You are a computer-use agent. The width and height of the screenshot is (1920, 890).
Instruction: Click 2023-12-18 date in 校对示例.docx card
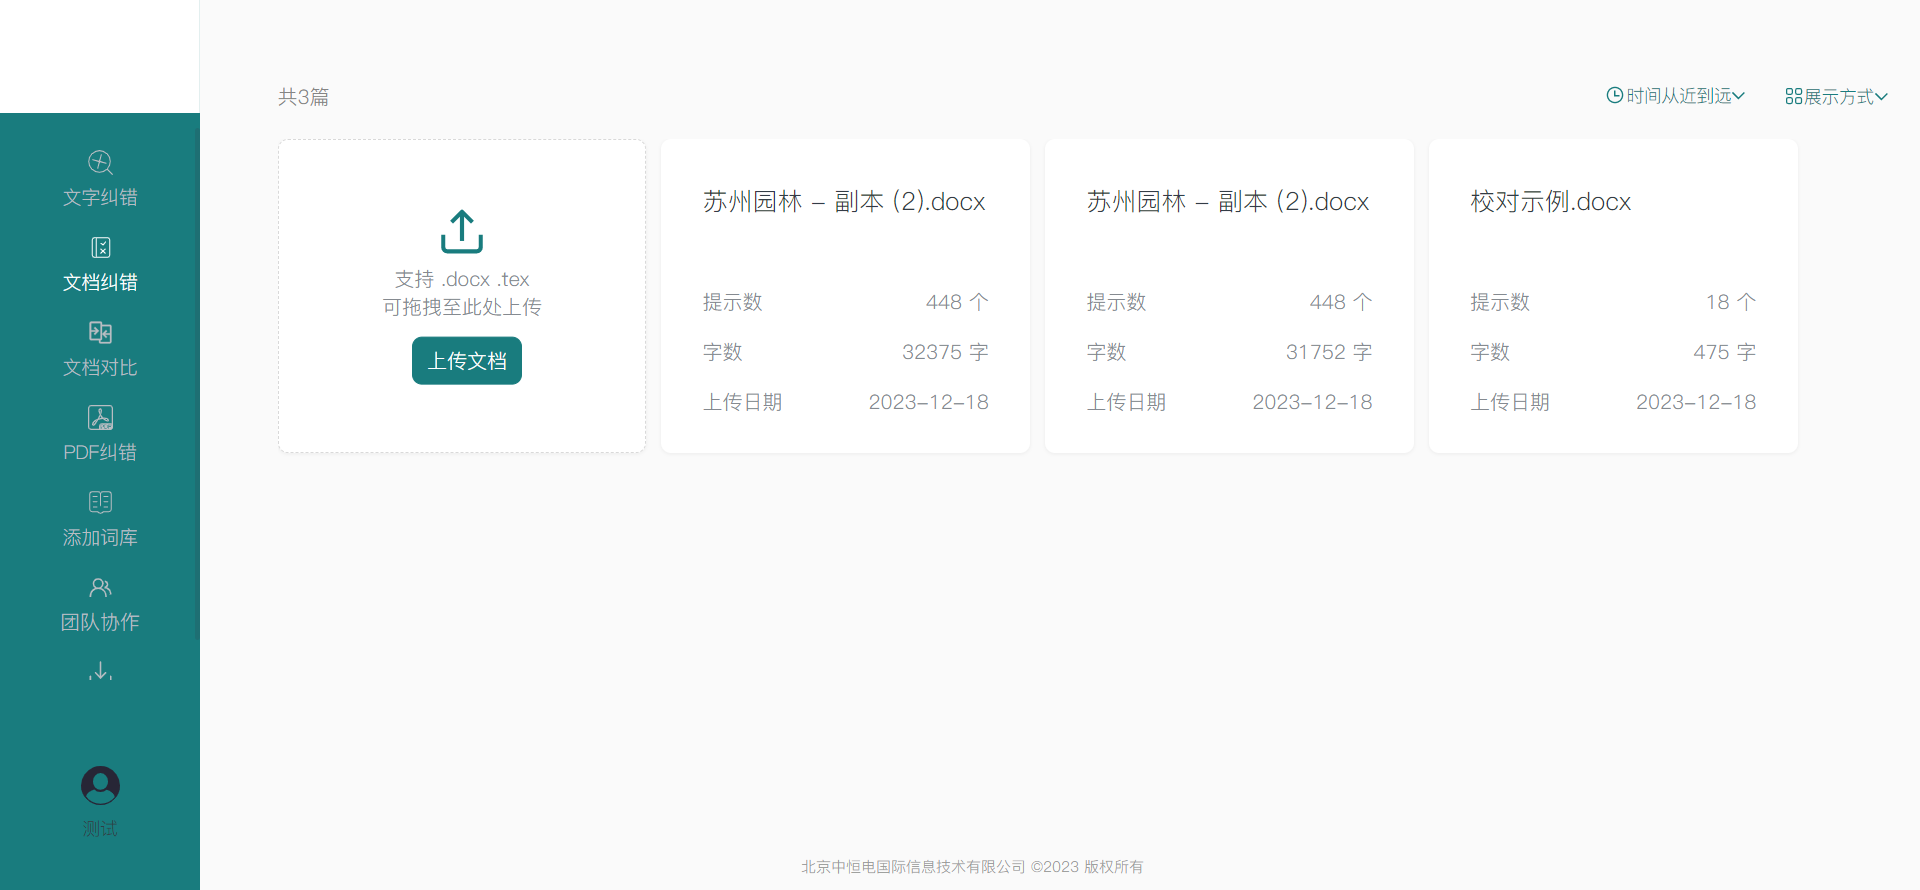tap(1696, 402)
